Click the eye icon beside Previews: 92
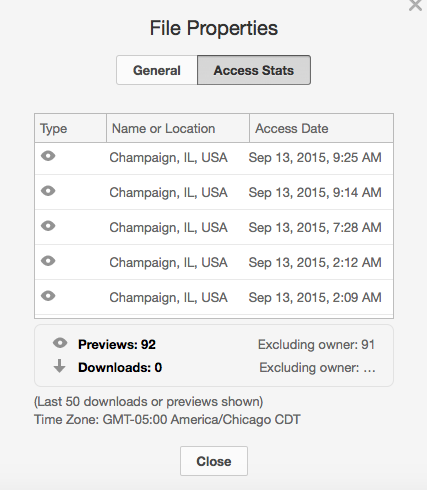427x490 pixels. [60, 343]
